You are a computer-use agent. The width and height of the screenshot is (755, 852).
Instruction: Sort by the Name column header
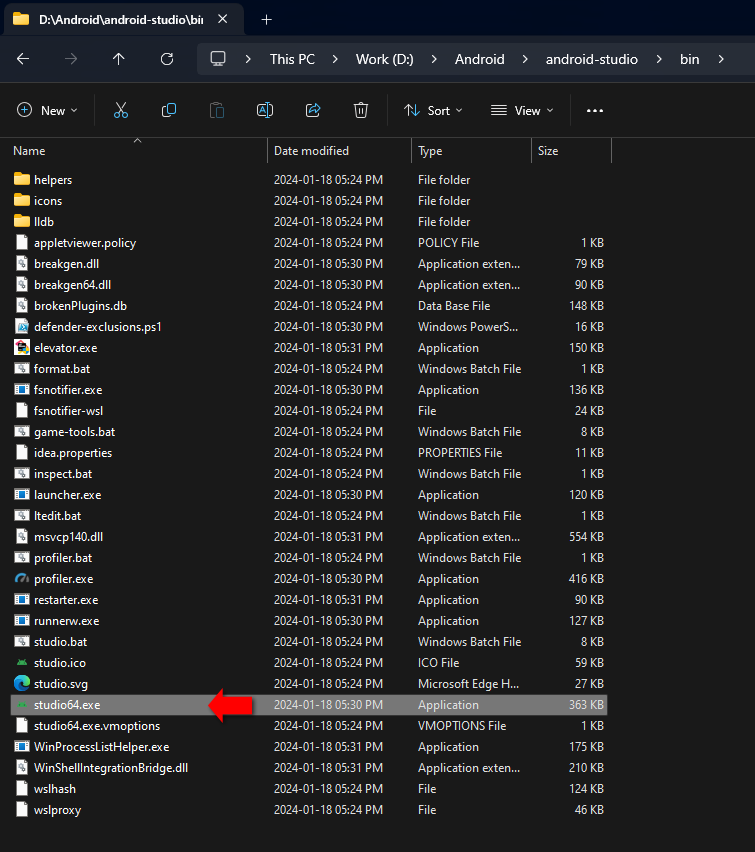point(29,151)
